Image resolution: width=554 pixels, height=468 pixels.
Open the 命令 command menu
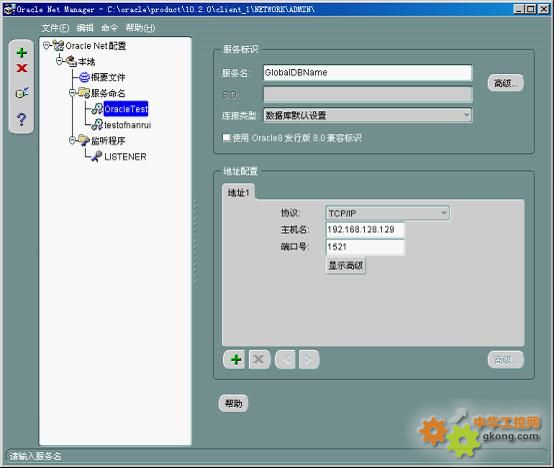point(109,28)
